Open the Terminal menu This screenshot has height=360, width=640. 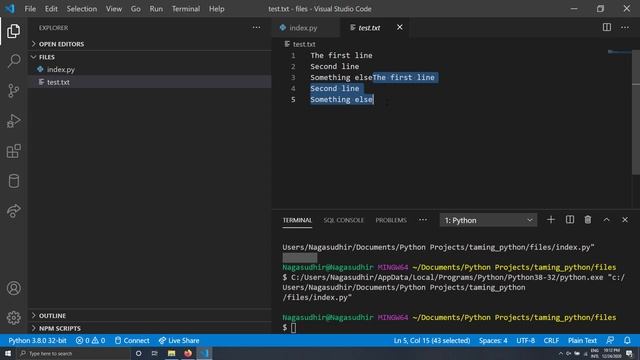pyautogui.click(x=186, y=9)
